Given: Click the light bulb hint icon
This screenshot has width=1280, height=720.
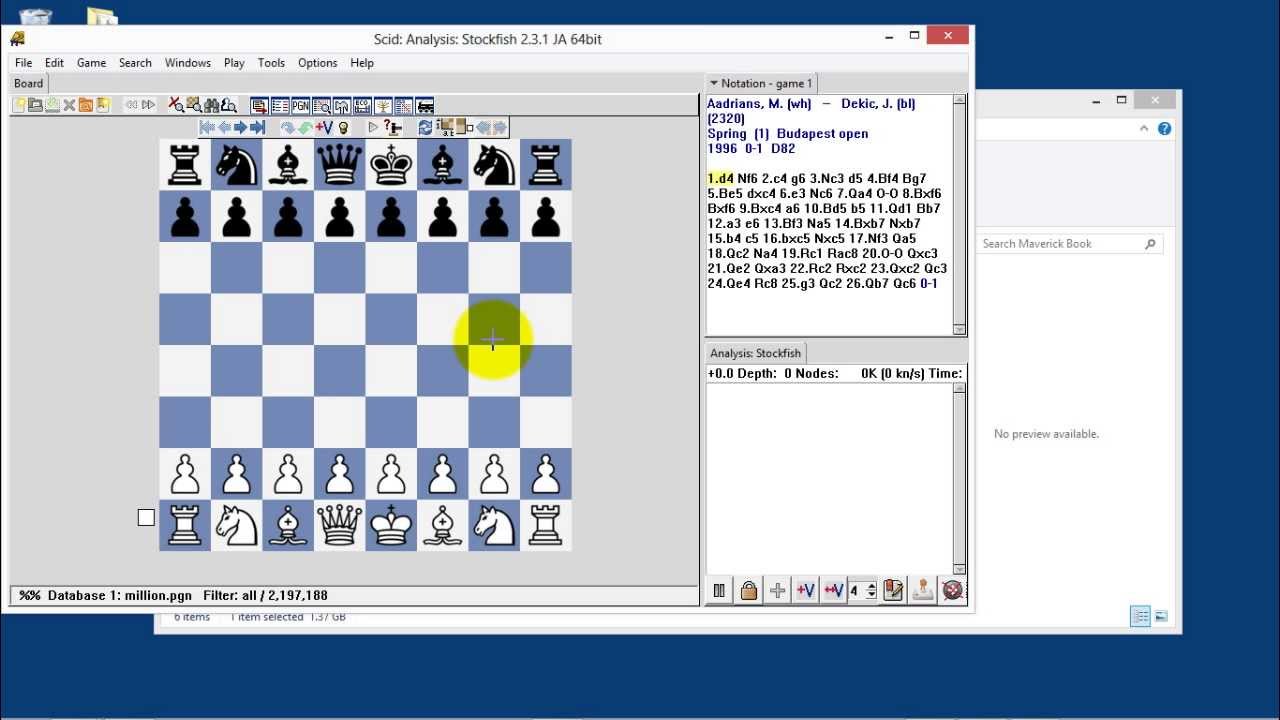Looking at the screenshot, I should (344, 127).
